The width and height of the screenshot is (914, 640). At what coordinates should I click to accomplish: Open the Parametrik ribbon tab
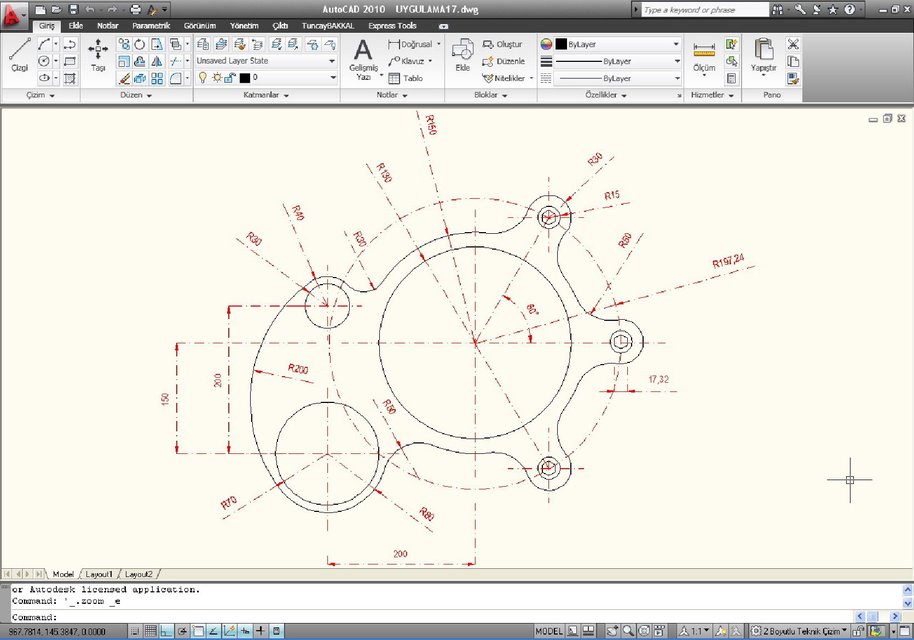coord(153,25)
